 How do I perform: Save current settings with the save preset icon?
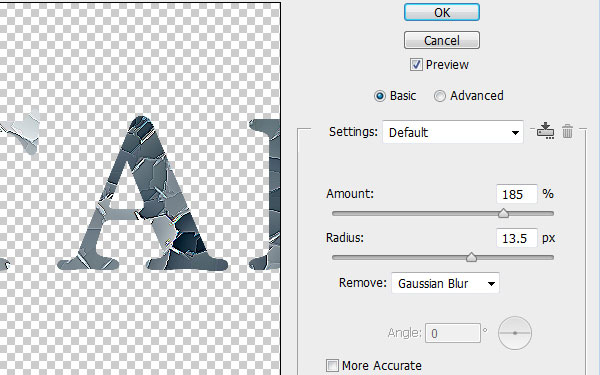pyautogui.click(x=545, y=131)
